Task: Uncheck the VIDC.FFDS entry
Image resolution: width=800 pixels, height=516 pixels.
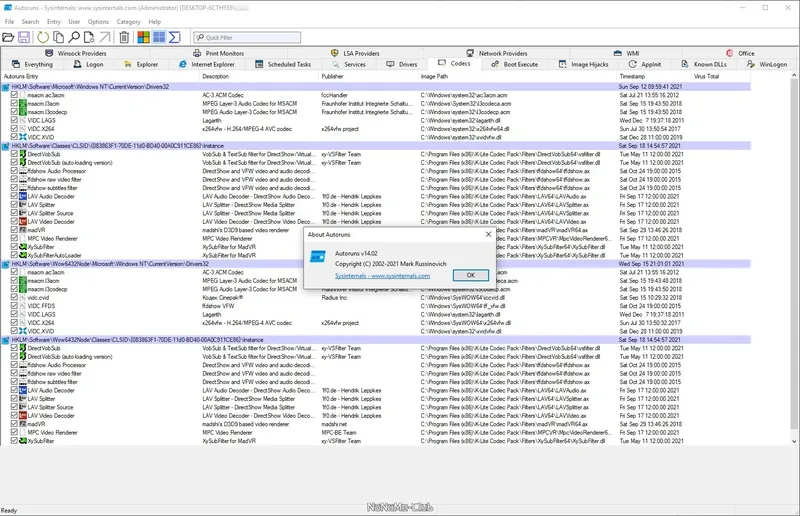Action: [x=14, y=306]
